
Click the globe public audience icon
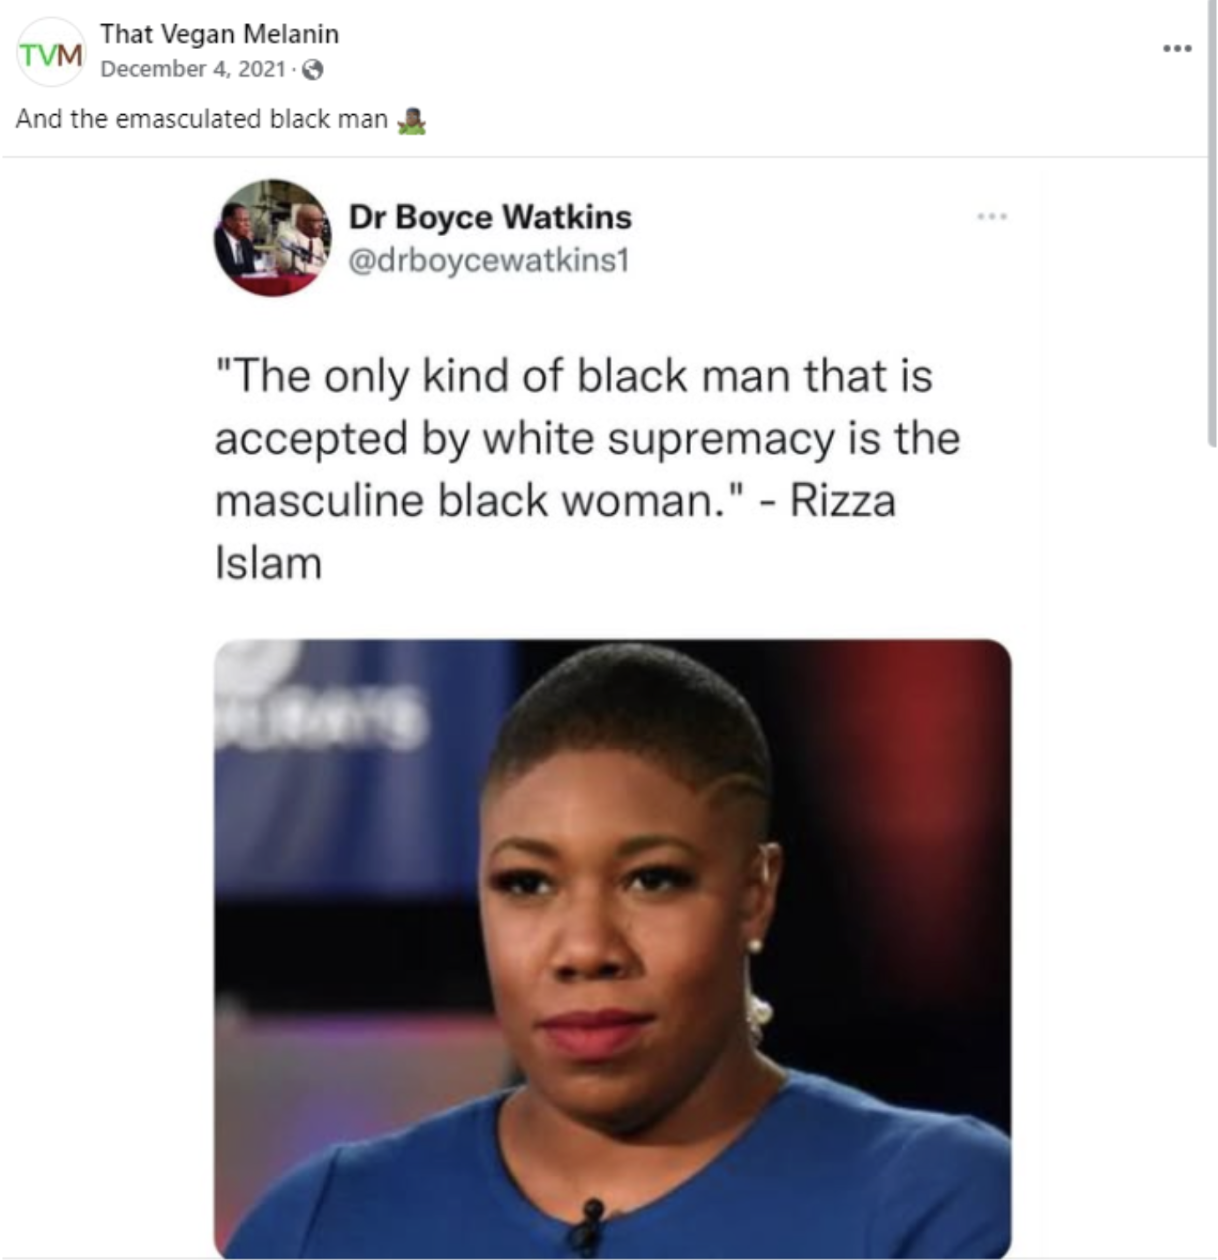(x=313, y=70)
